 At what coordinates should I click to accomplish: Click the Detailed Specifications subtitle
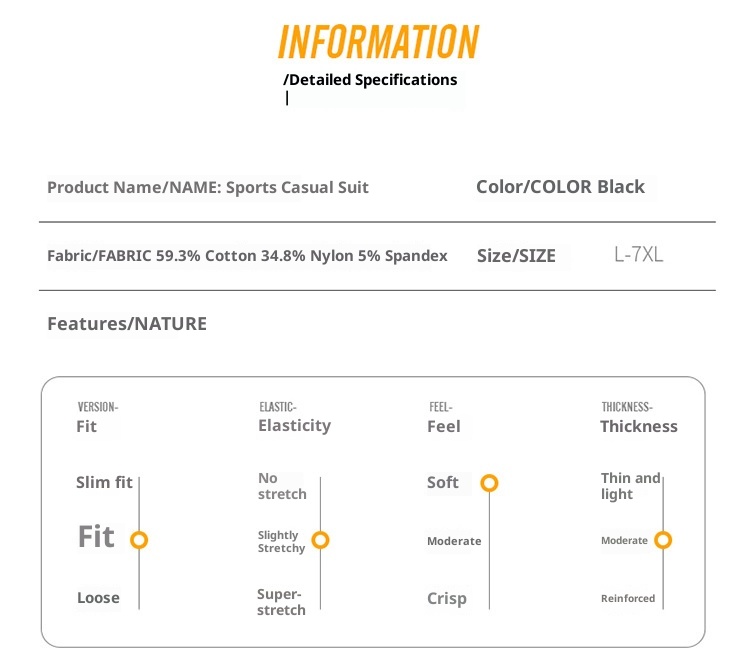click(x=370, y=80)
